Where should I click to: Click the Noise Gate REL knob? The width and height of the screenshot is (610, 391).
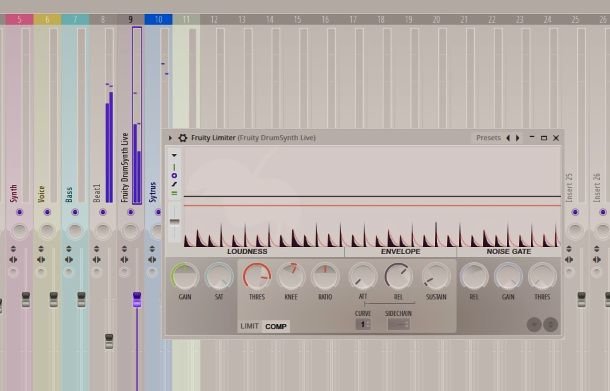coord(474,276)
